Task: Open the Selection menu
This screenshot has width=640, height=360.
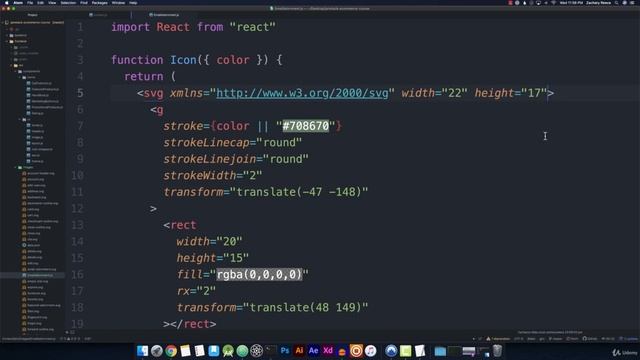Action: click(x=68, y=3)
